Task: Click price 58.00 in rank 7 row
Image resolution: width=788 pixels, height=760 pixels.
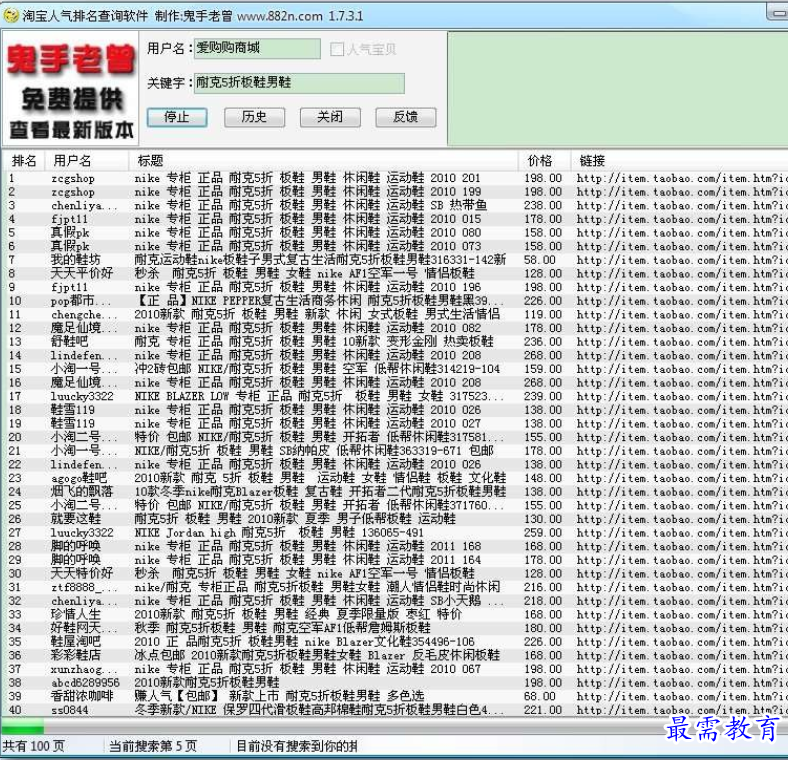Action: tap(540, 260)
